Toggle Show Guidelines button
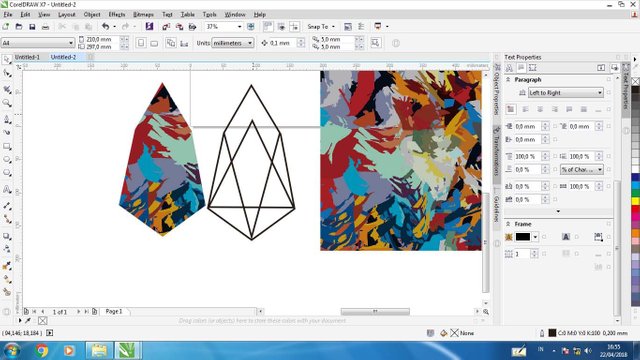 coord(294,27)
